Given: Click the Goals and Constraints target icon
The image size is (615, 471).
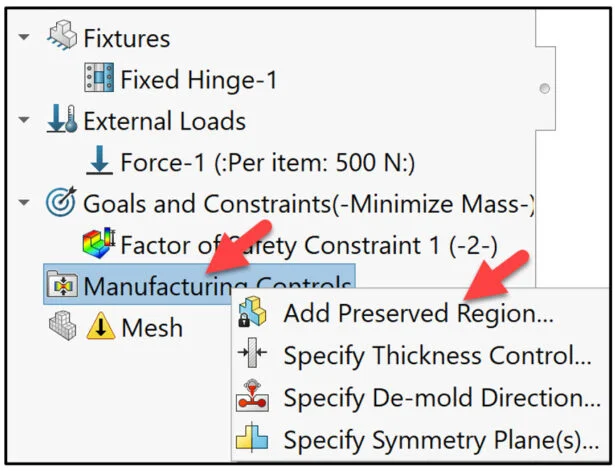Looking at the screenshot, I should tap(61, 204).
